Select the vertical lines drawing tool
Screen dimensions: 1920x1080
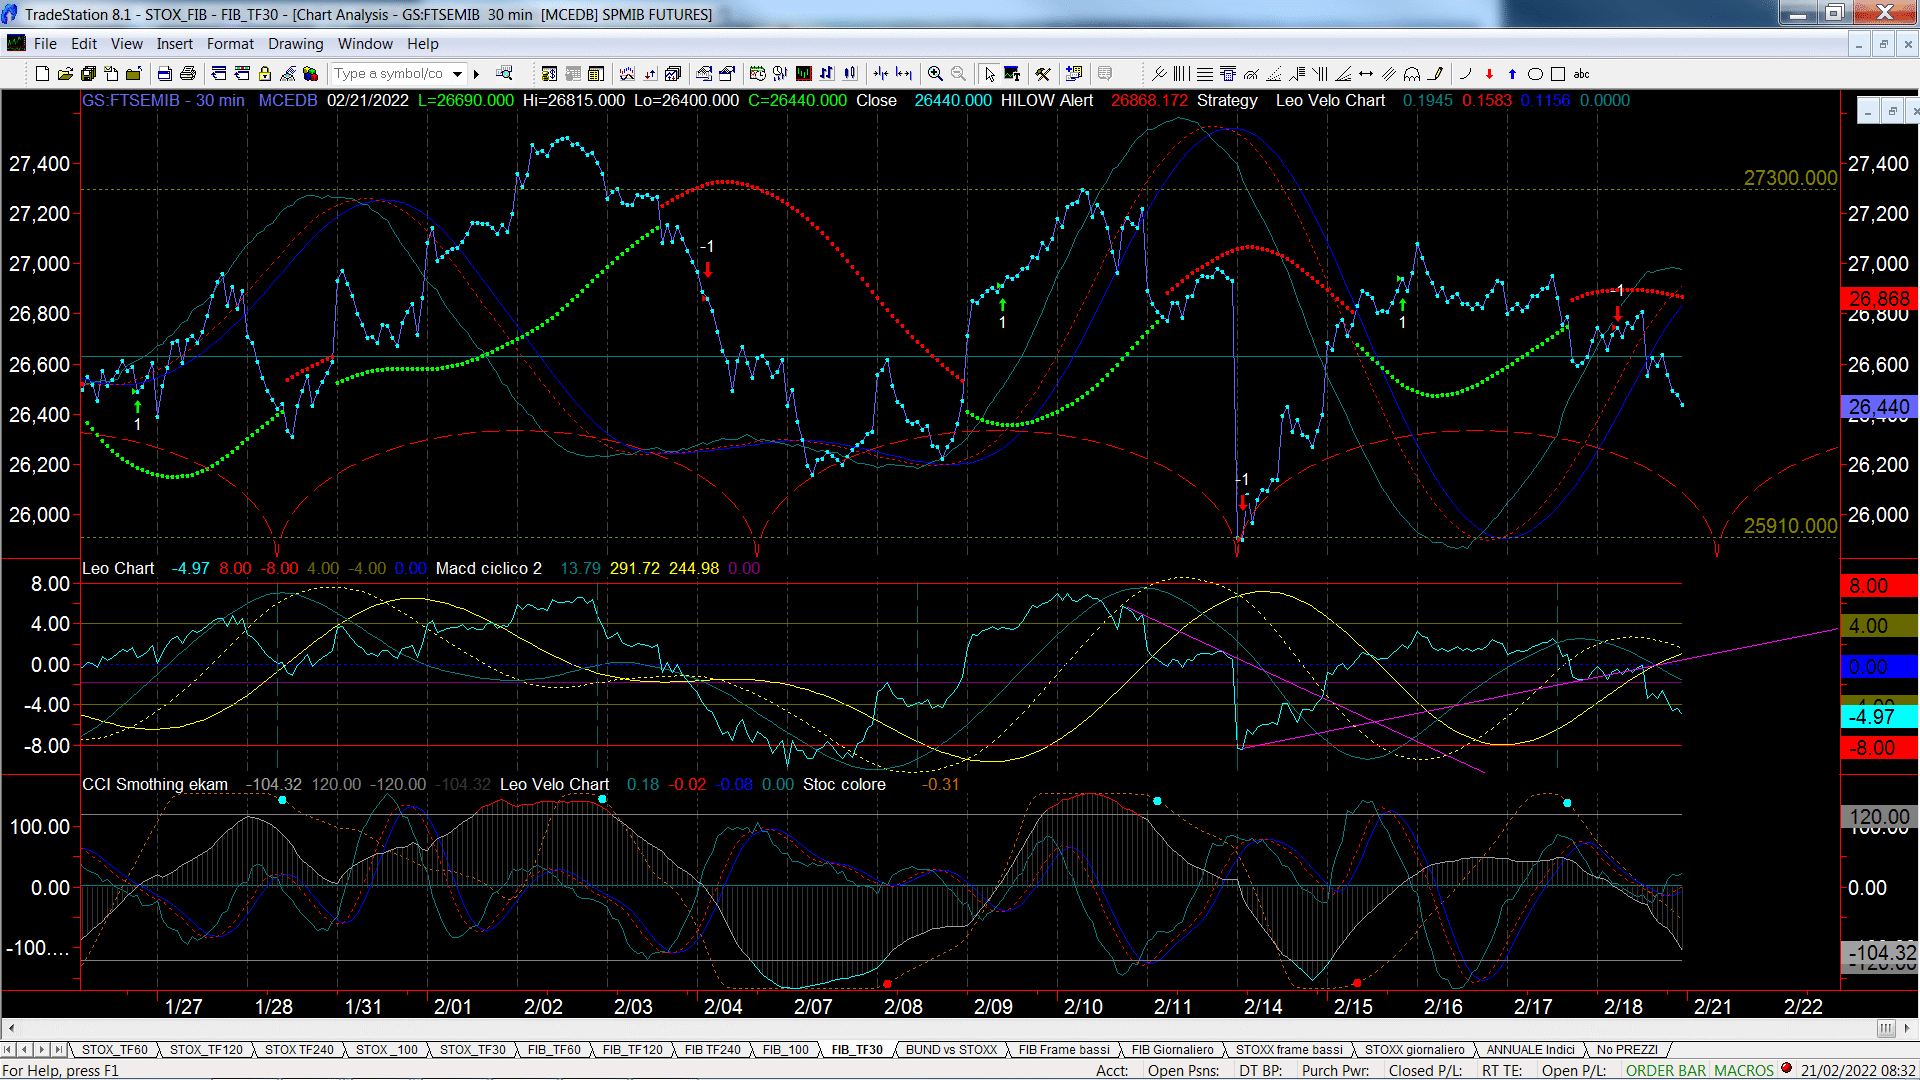(1181, 74)
